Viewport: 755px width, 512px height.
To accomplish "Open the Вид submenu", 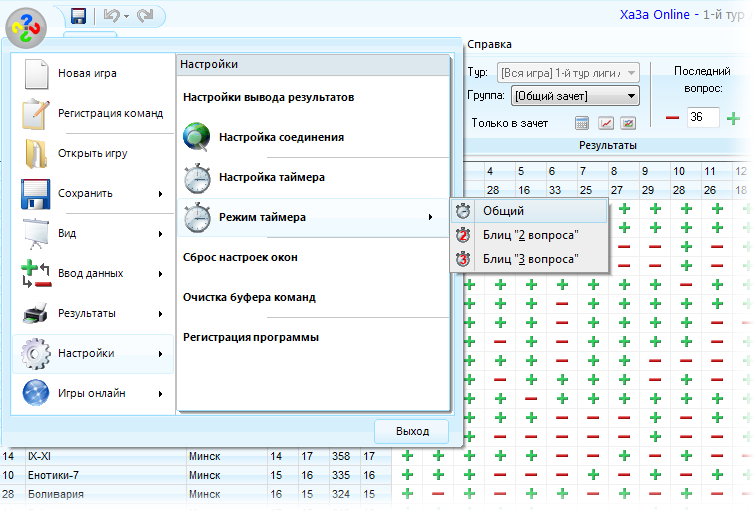I will [93, 233].
